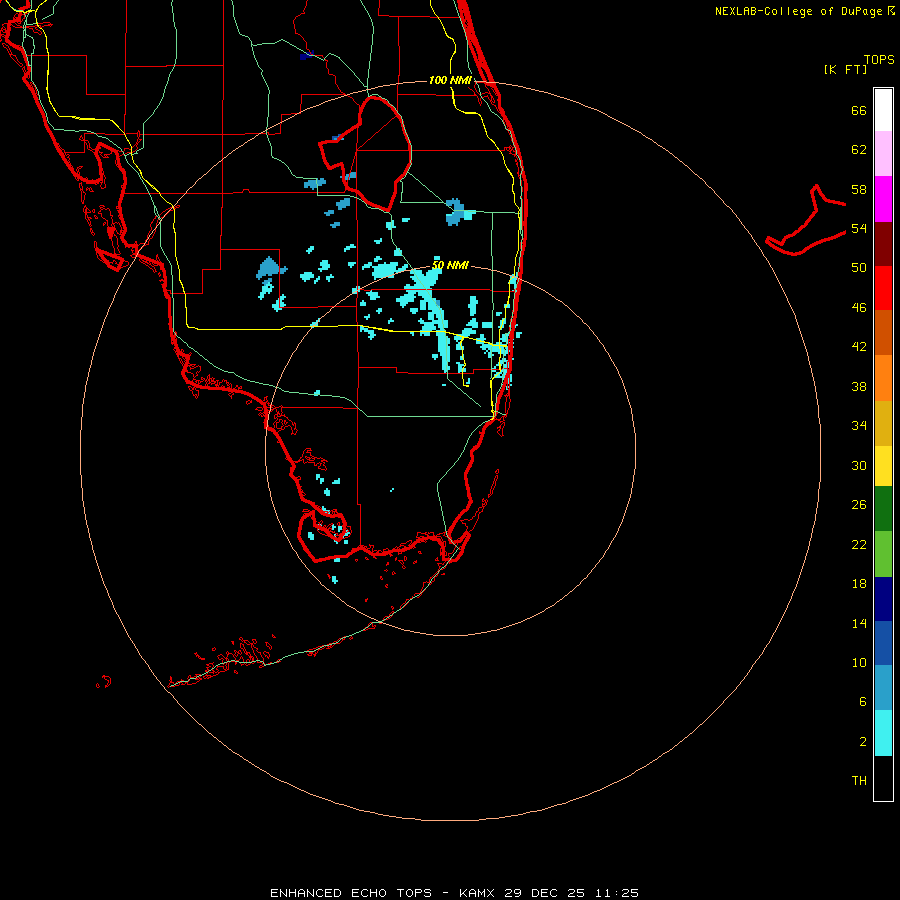Select the navy 22 kft band

click(x=883, y=599)
